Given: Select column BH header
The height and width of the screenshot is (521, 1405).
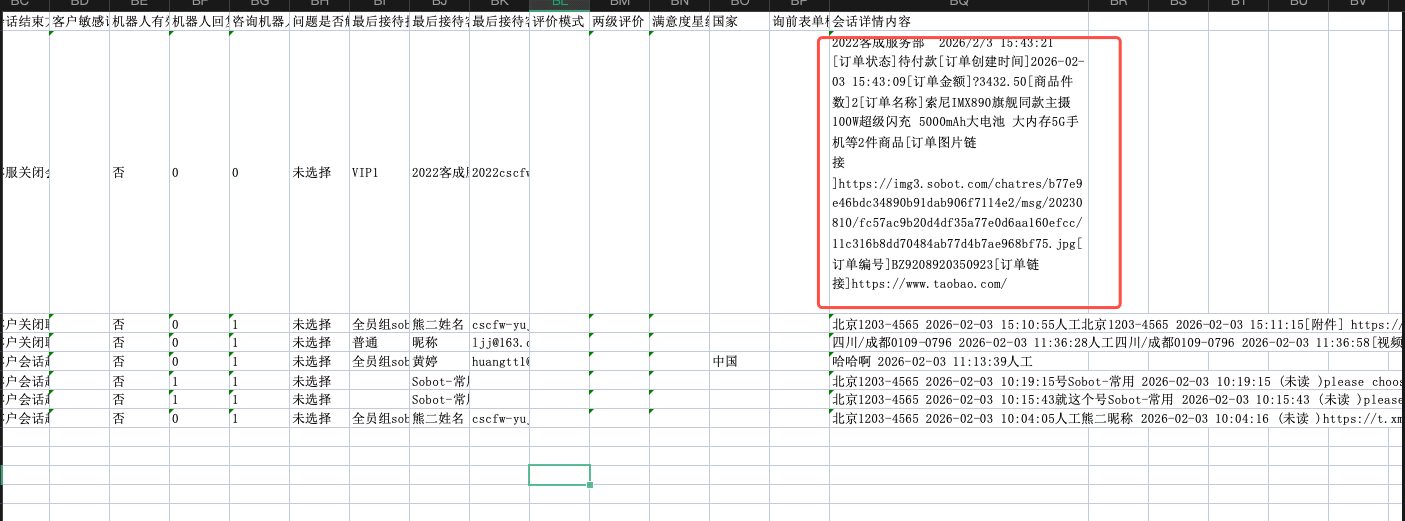Looking at the screenshot, I should [319, 5].
